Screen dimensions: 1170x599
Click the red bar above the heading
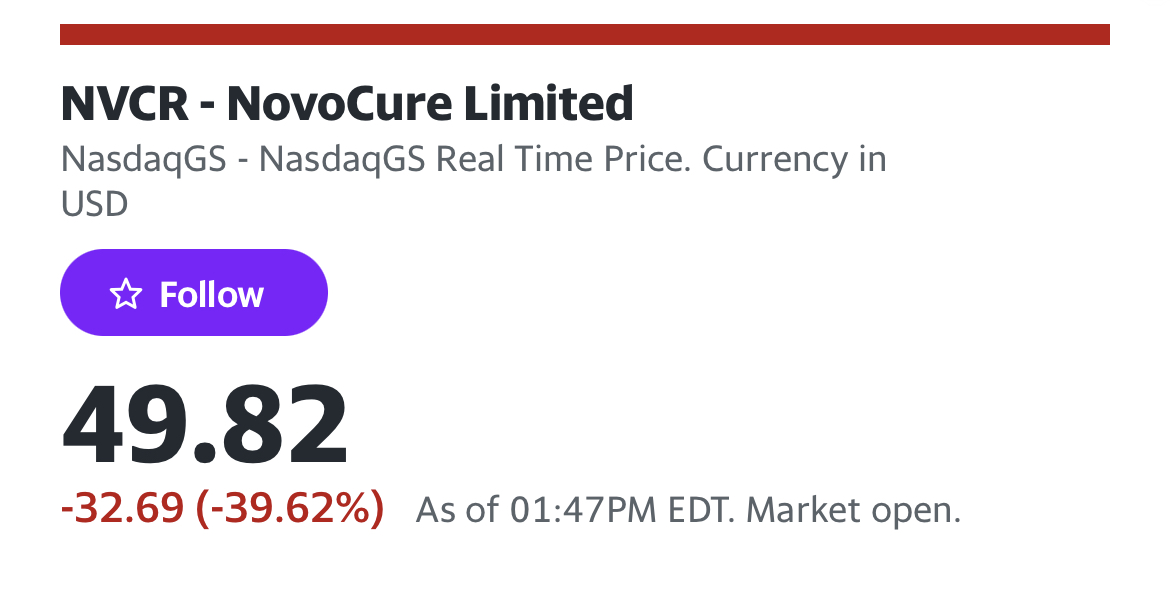coord(584,35)
